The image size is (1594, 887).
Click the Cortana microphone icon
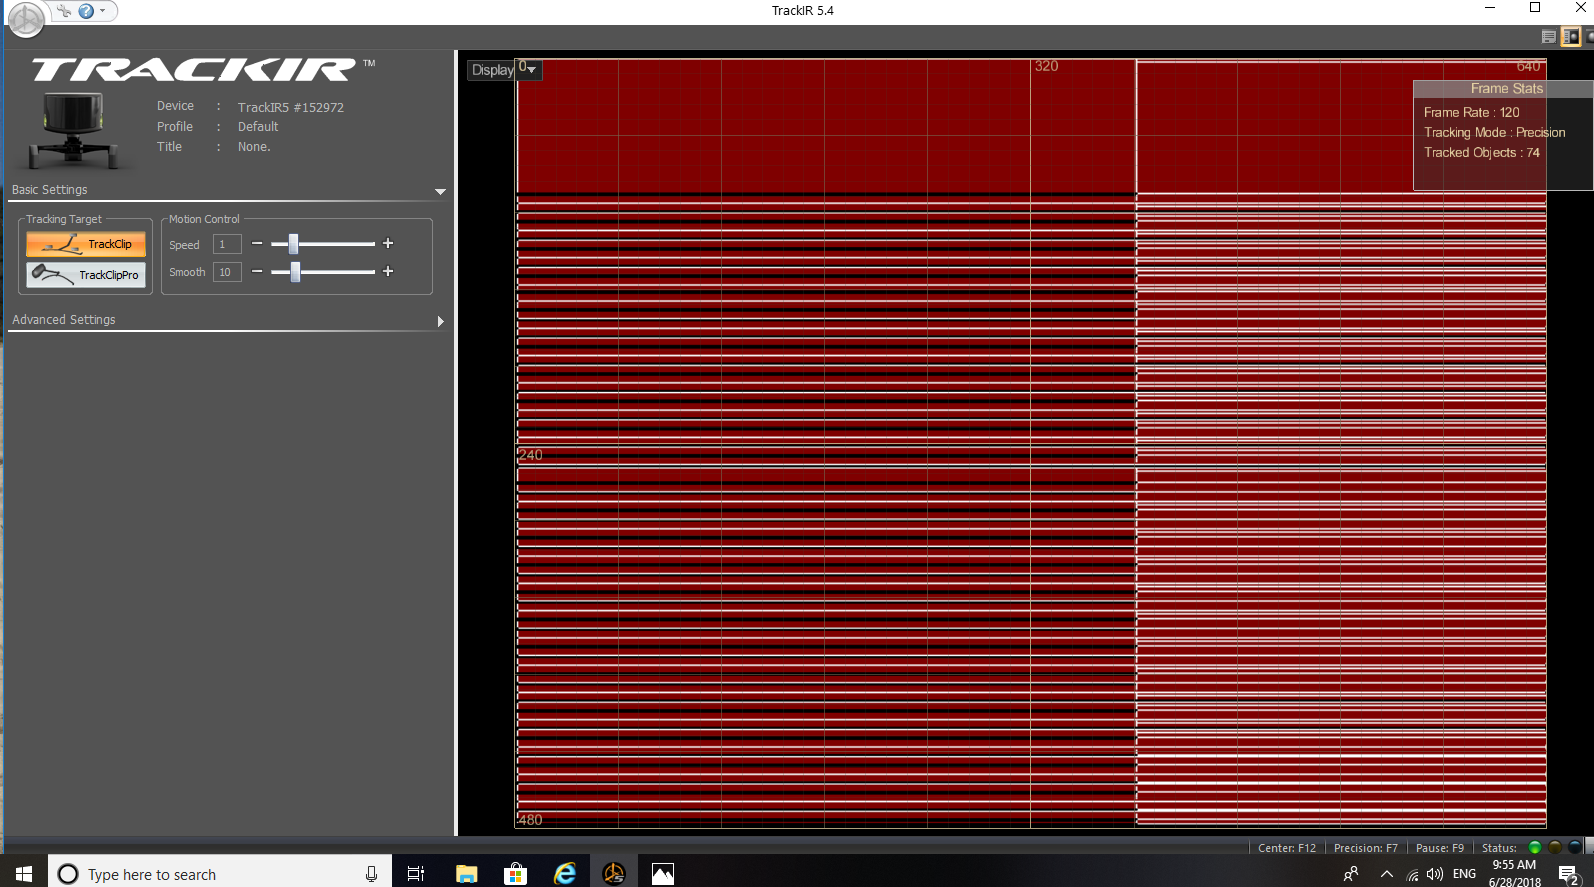371,874
